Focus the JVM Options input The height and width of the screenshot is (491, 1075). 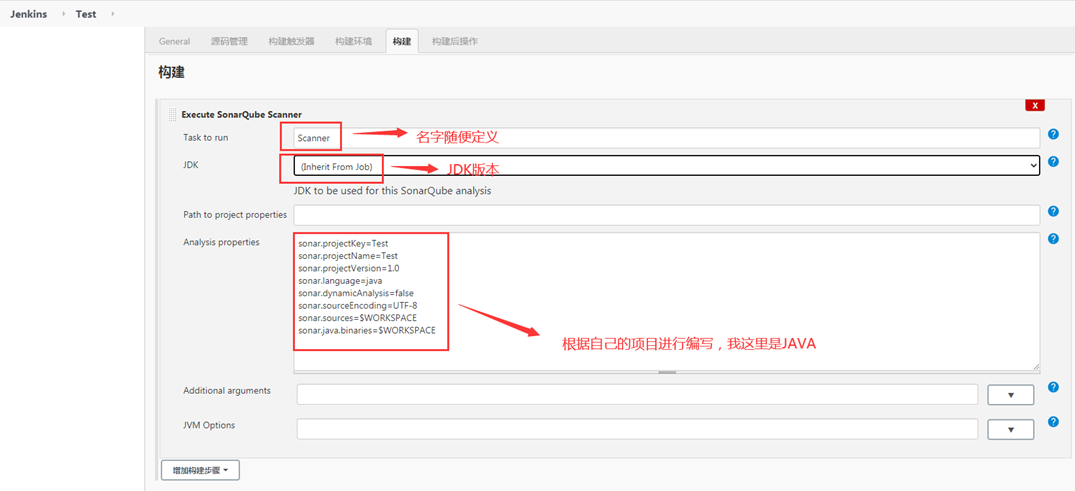click(x=638, y=429)
